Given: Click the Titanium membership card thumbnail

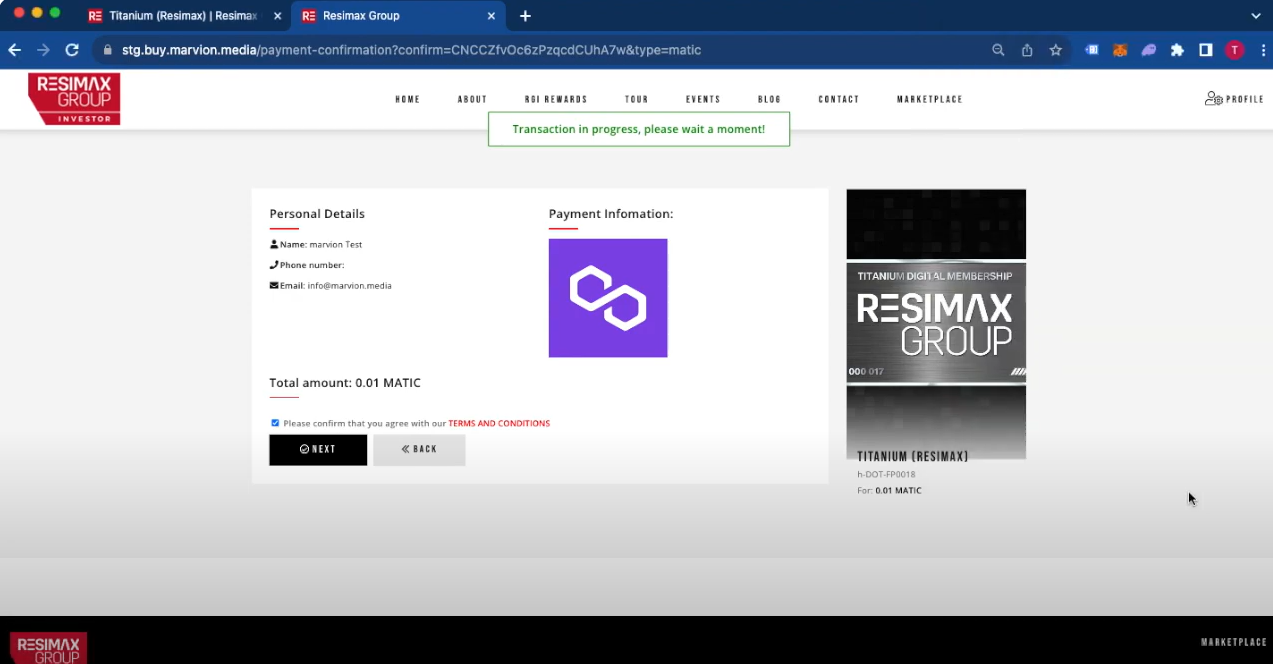Looking at the screenshot, I should point(936,323).
